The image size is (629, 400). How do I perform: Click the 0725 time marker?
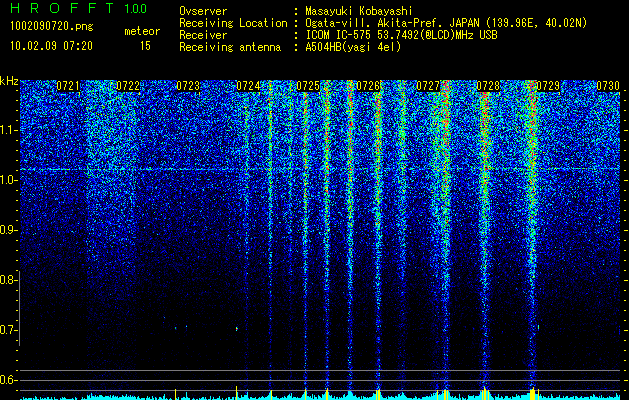pyautogui.click(x=308, y=86)
